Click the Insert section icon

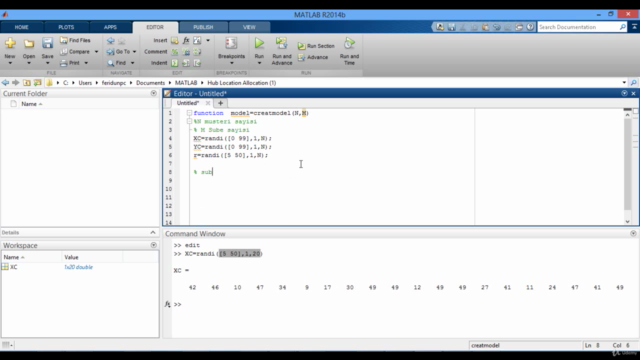tap(175, 40)
